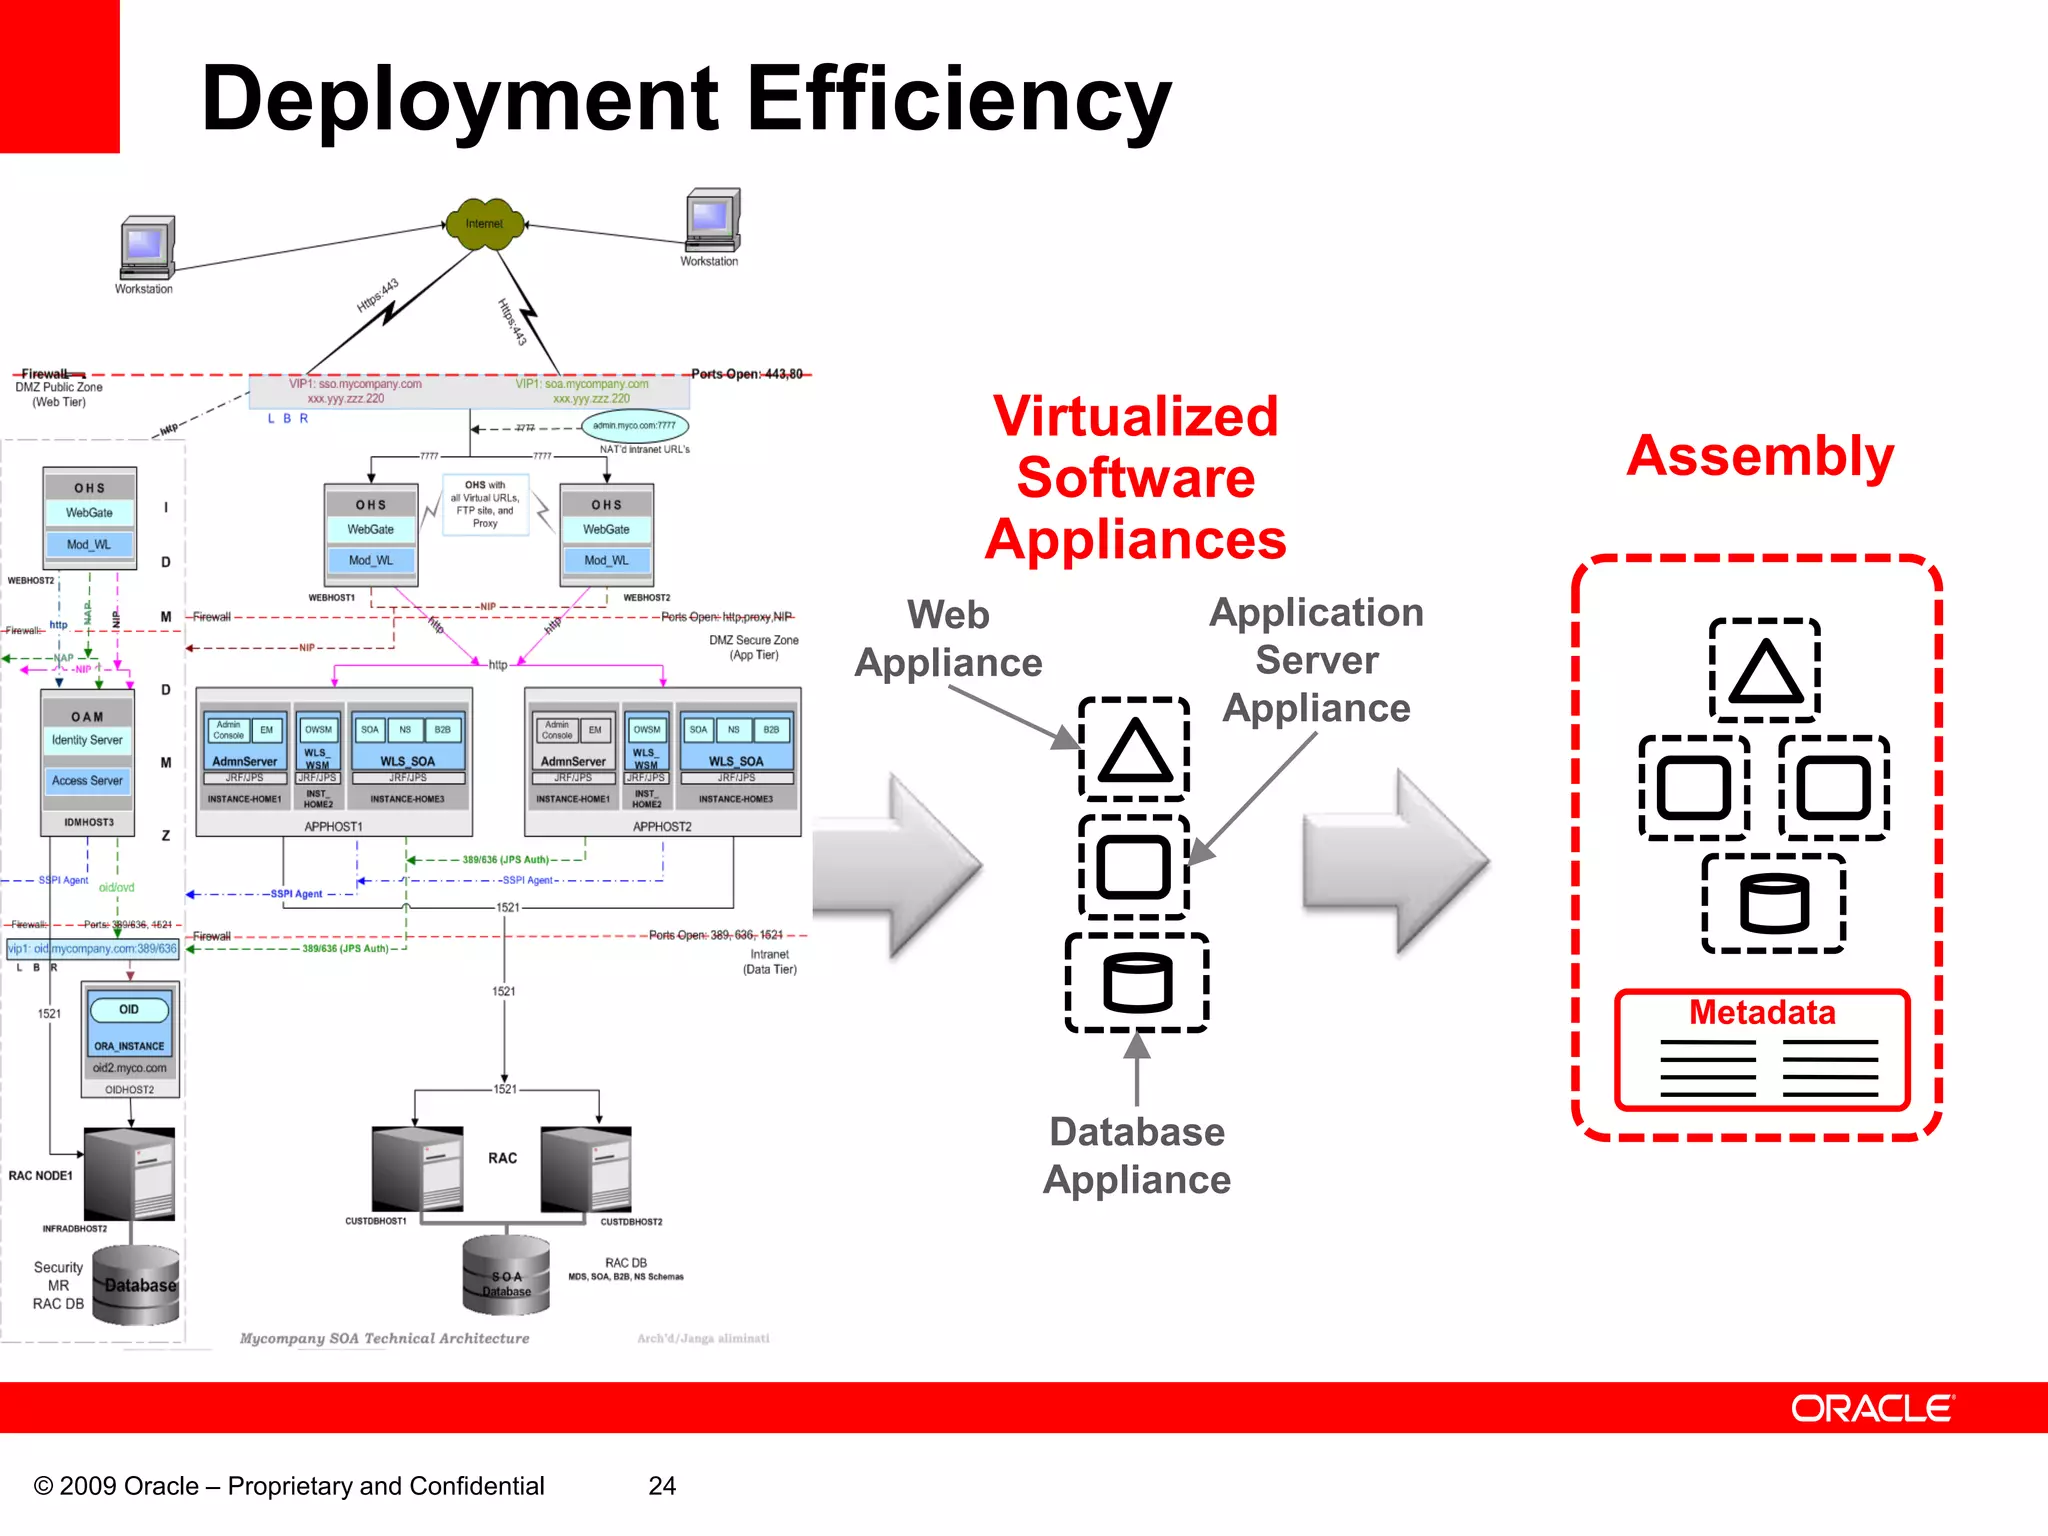This screenshot has height=1536, width=2048.
Task: Click the Metadata box in Assembly
Action: 1762,1050
